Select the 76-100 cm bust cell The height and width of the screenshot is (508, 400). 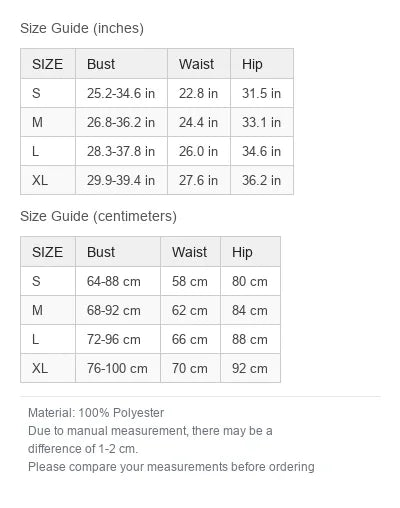tap(118, 368)
